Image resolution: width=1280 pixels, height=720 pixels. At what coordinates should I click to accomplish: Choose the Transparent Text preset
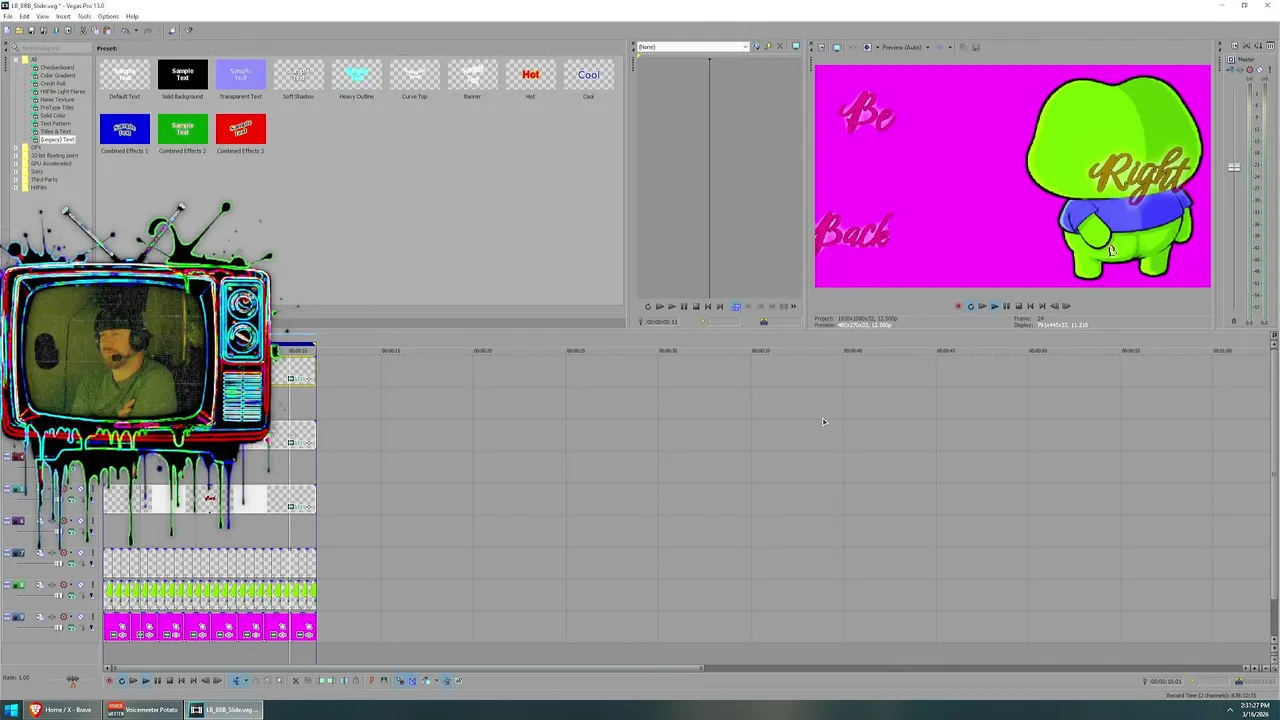click(241, 75)
